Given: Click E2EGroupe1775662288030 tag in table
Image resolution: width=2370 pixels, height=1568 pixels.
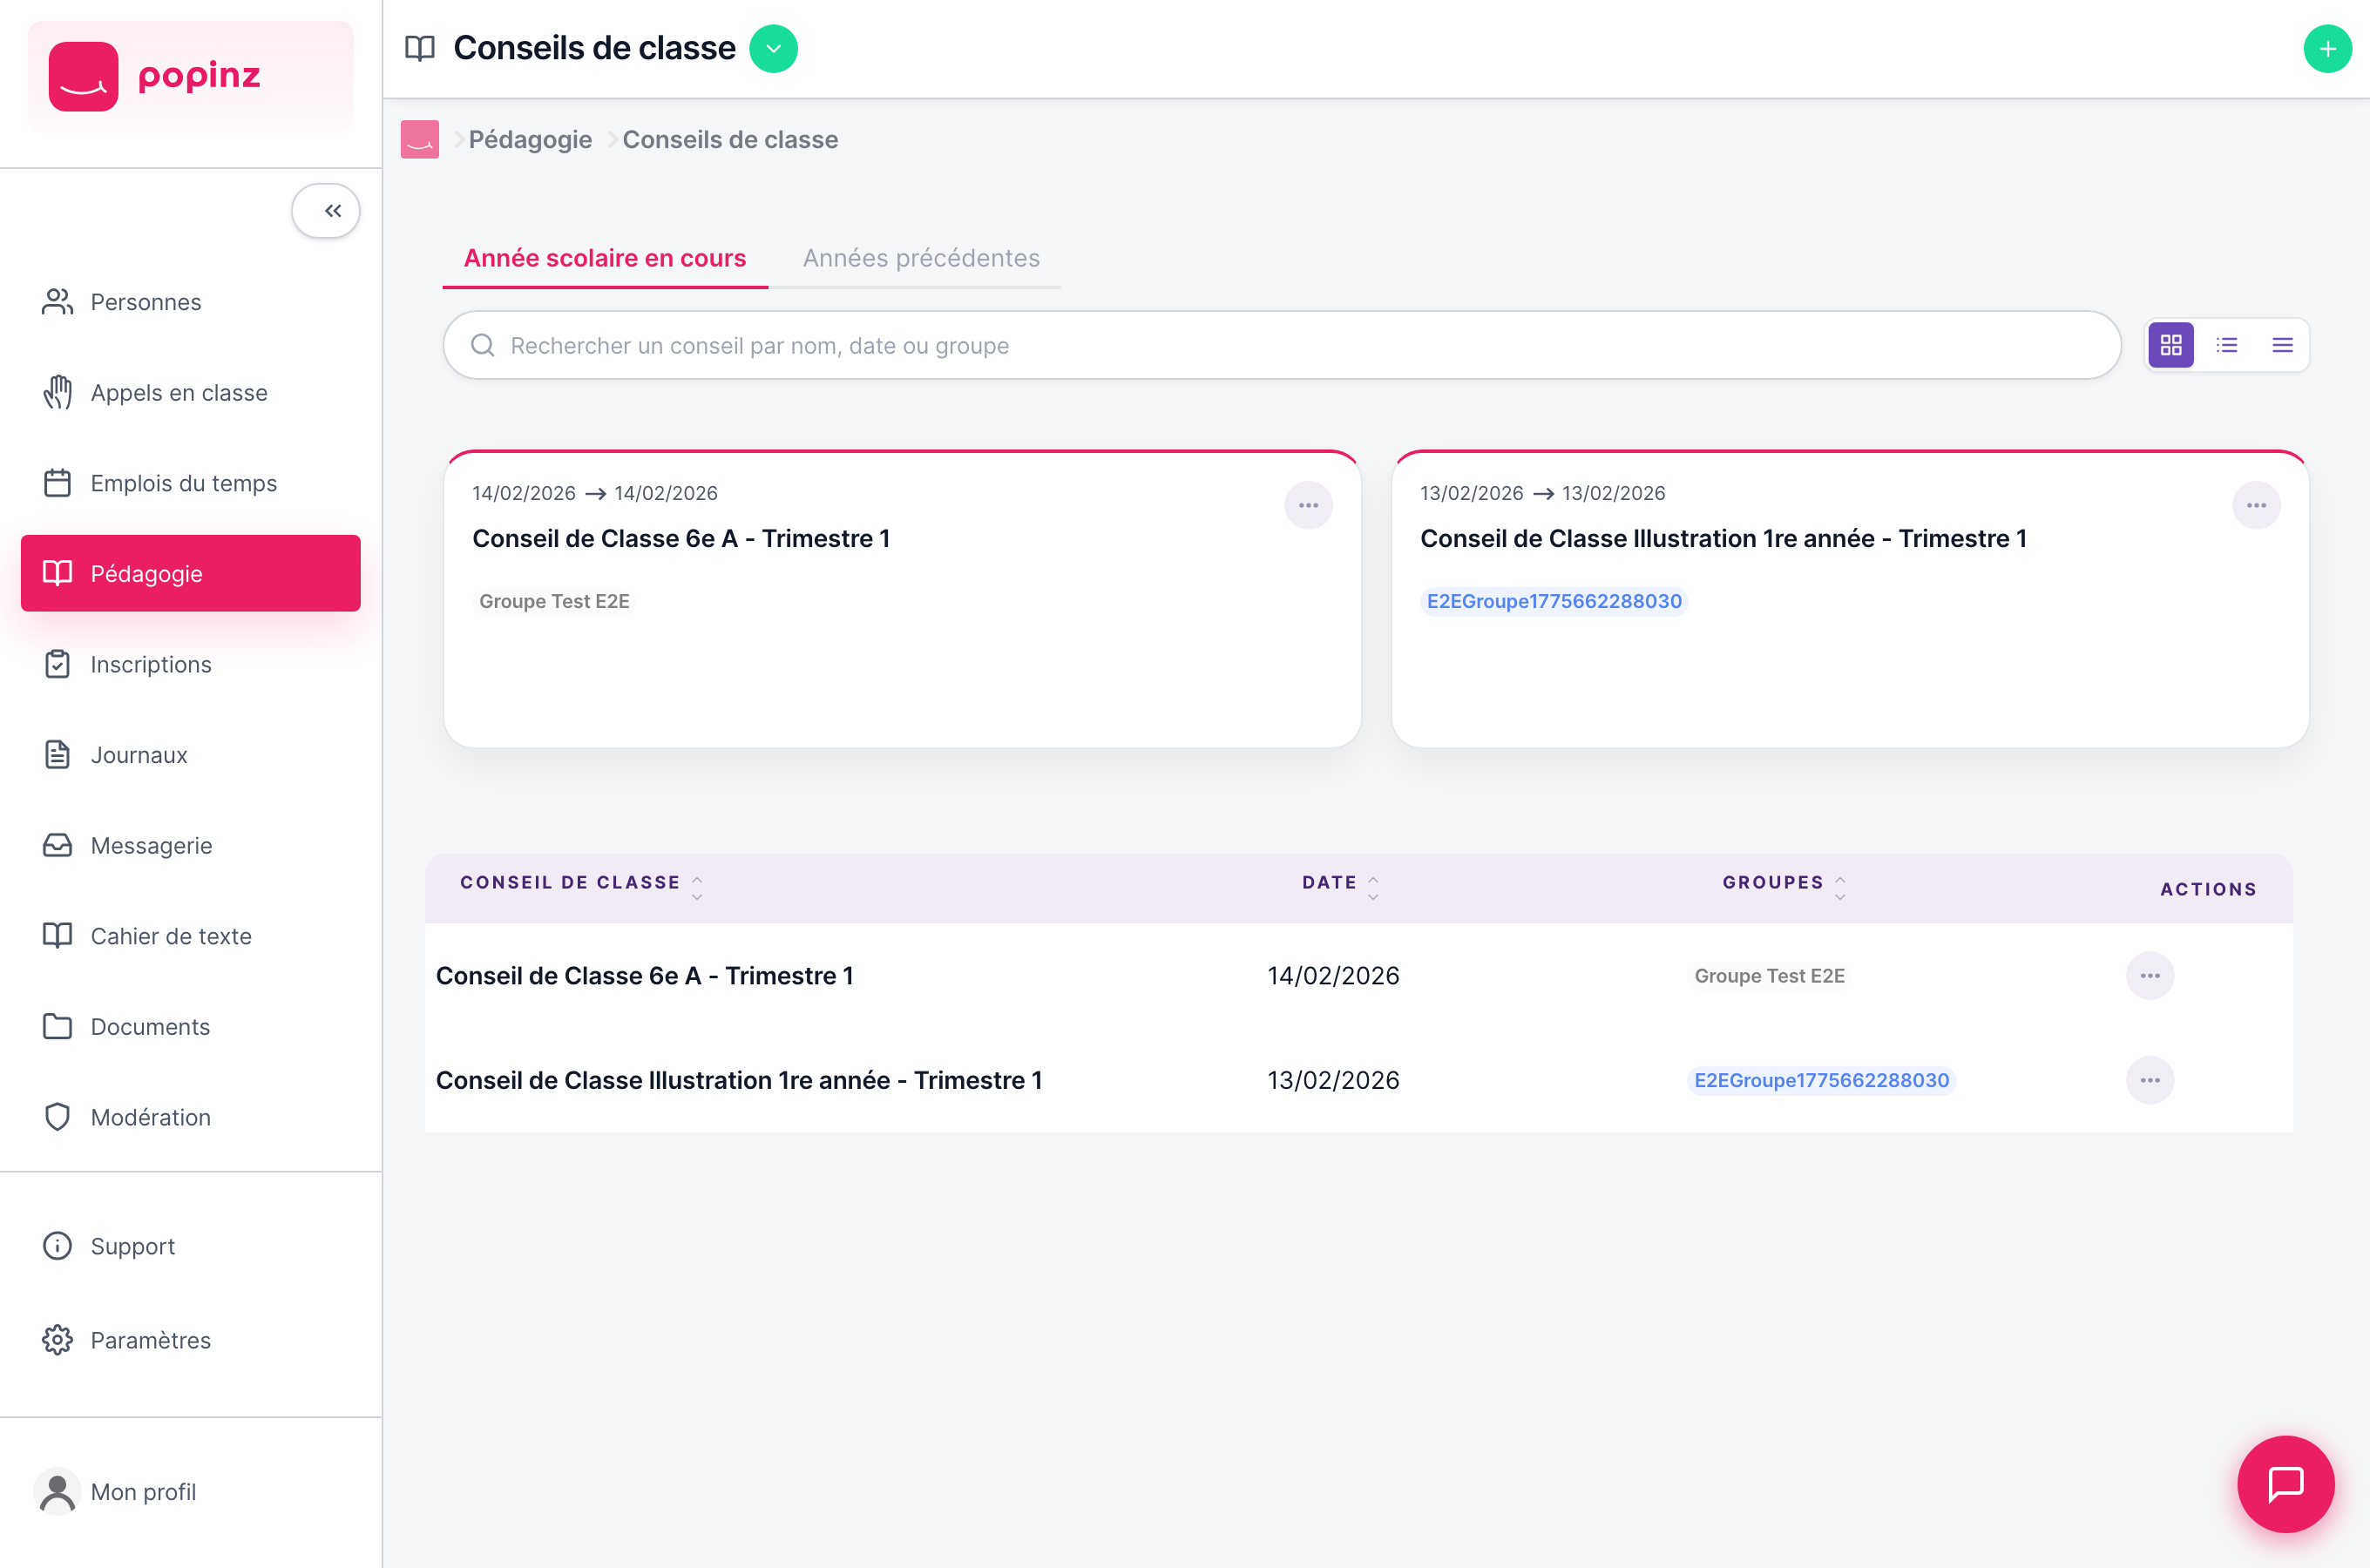Looking at the screenshot, I should click(1821, 1080).
